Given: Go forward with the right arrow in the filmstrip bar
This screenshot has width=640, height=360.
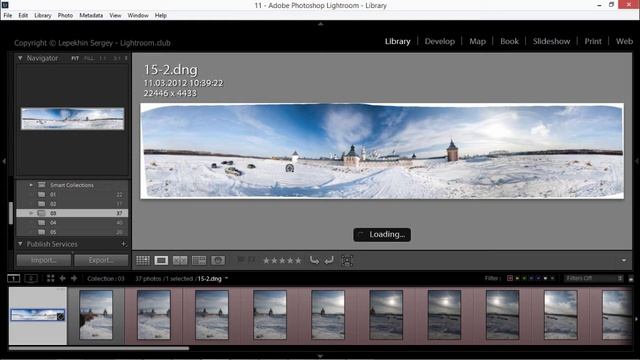Looking at the screenshot, I should pyautogui.click(x=74, y=278).
